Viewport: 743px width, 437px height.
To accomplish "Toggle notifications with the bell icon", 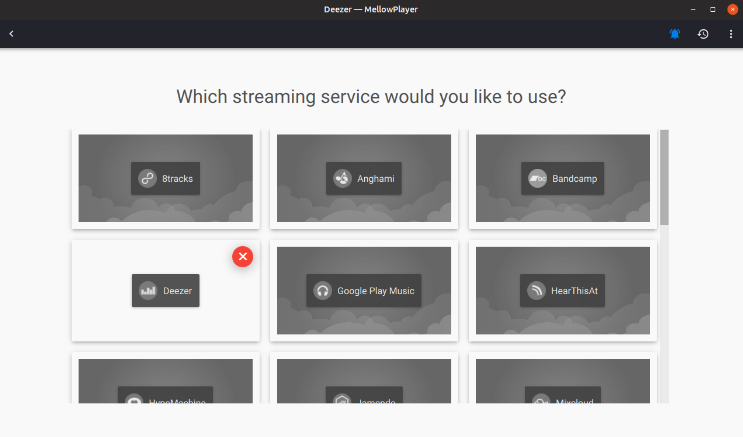I will point(675,34).
